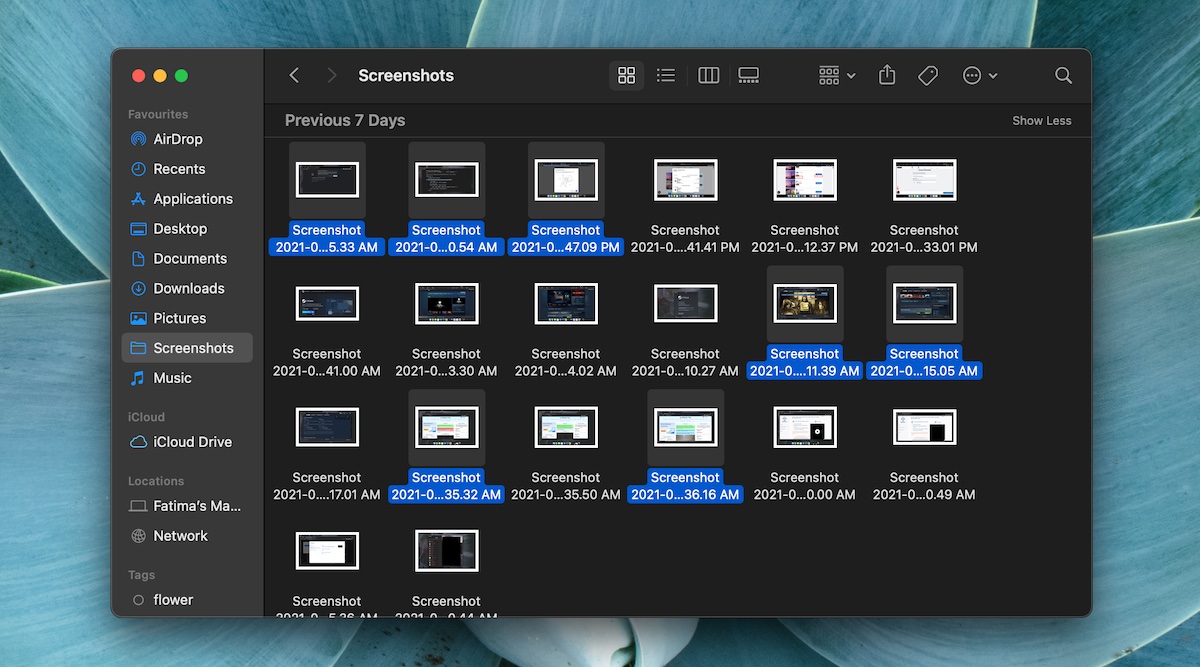This screenshot has width=1200, height=667.
Task: Open search with the magnifying glass
Action: tap(1063, 75)
